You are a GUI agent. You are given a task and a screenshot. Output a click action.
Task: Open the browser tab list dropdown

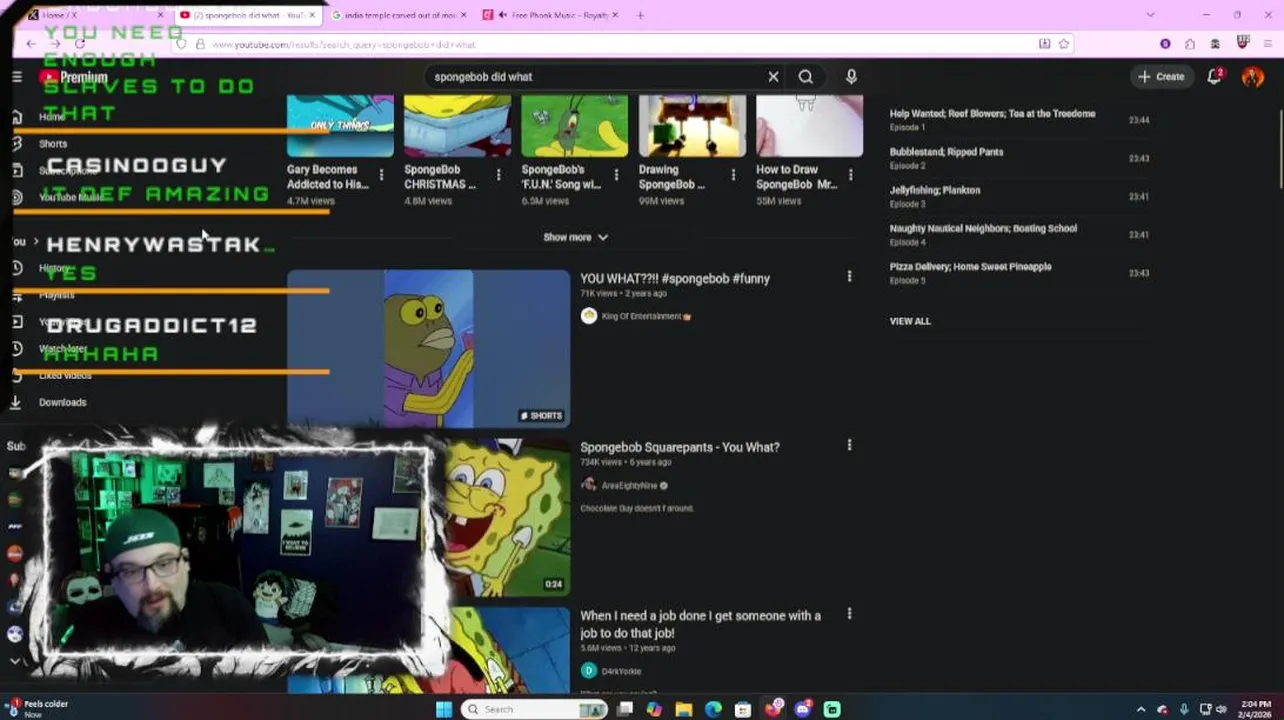[1150, 15]
